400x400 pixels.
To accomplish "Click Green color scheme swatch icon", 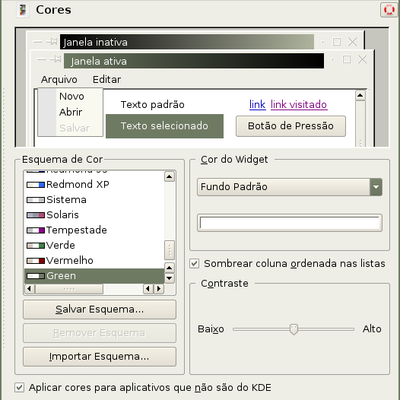I will (x=35, y=276).
